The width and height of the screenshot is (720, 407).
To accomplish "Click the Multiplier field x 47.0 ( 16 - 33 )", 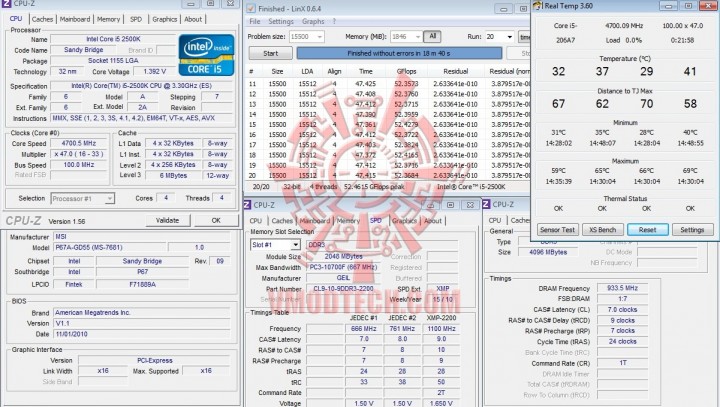I will click(x=79, y=154).
